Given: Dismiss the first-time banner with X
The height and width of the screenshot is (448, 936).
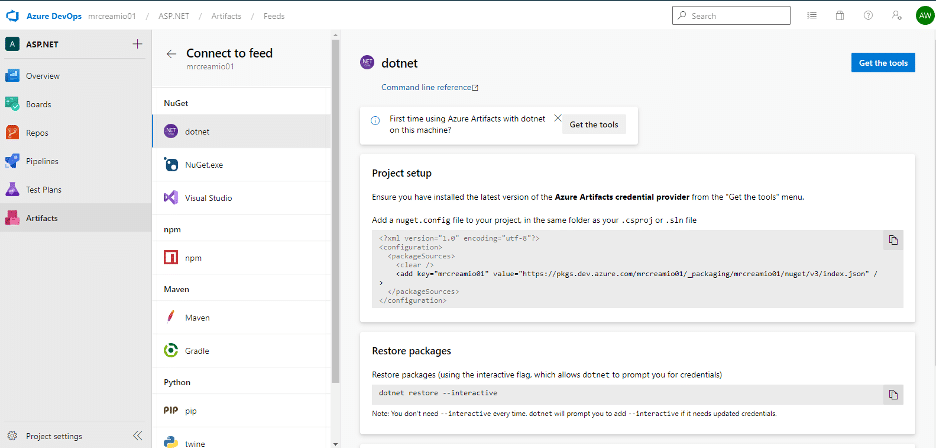Looking at the screenshot, I should 558,118.
